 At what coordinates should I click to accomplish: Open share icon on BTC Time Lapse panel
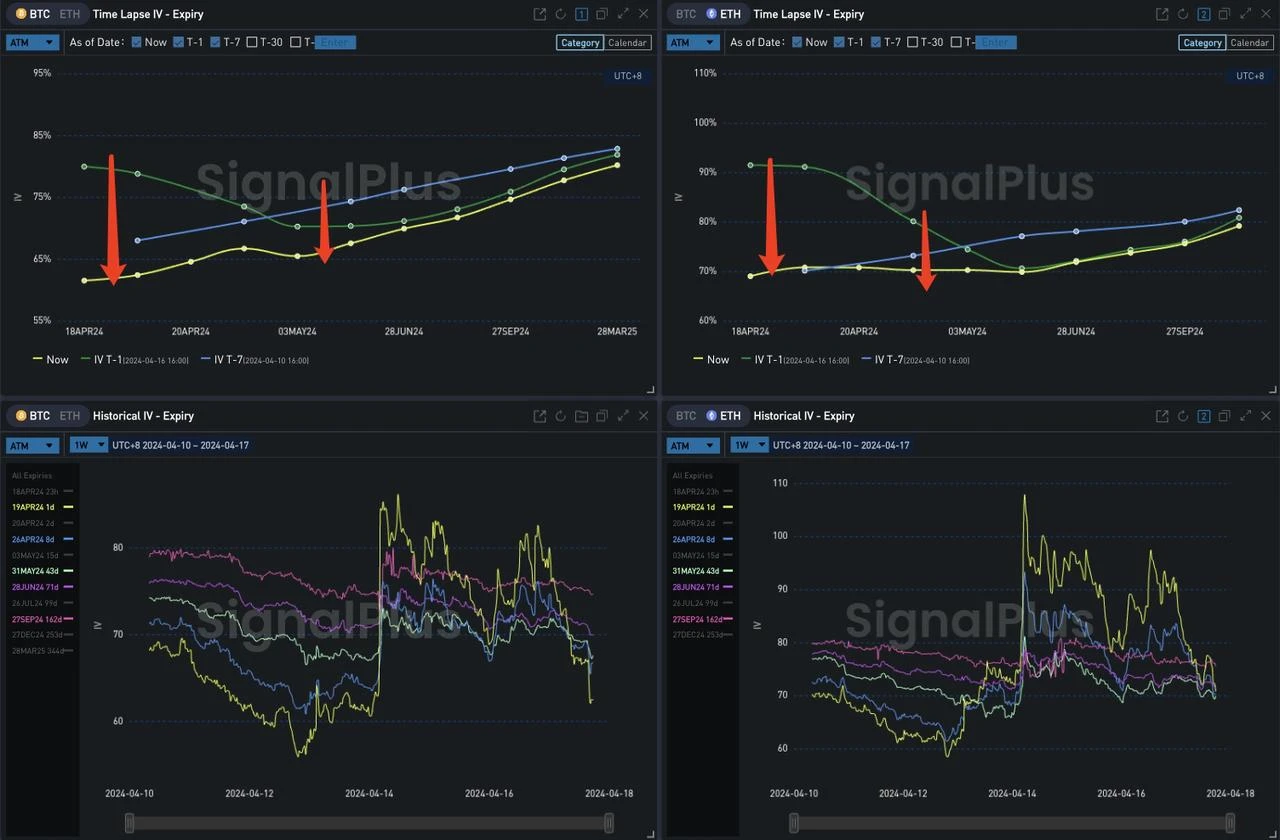tap(540, 14)
